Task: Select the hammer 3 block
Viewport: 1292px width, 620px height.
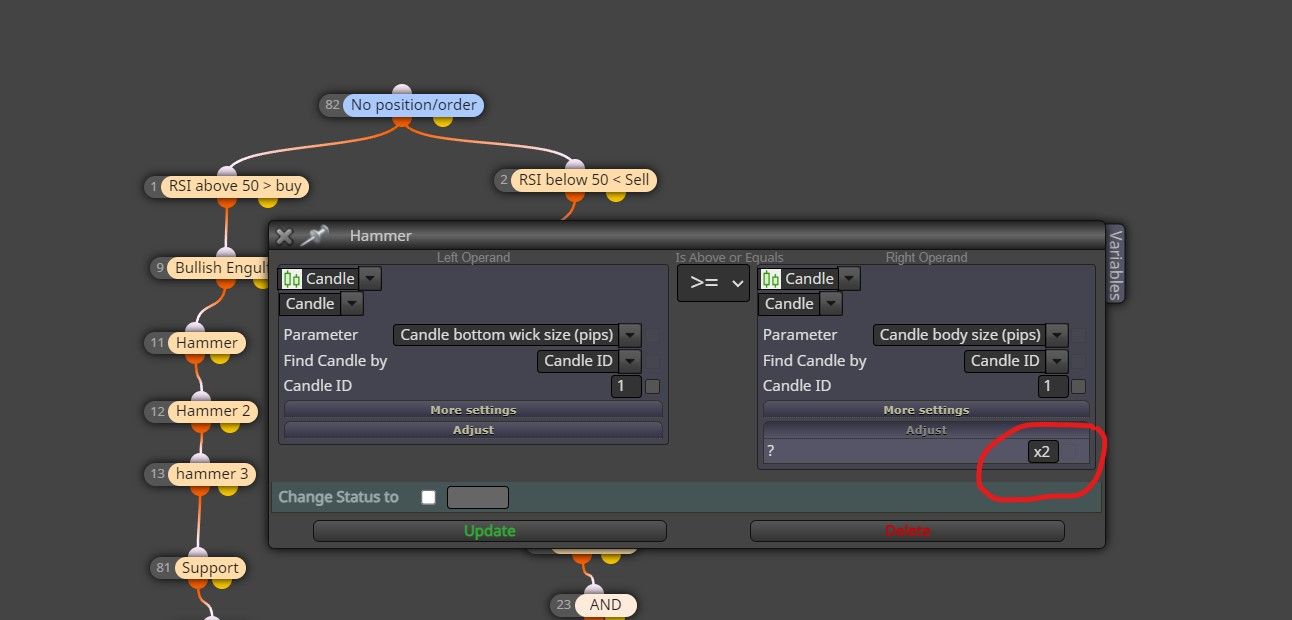Action: point(211,473)
